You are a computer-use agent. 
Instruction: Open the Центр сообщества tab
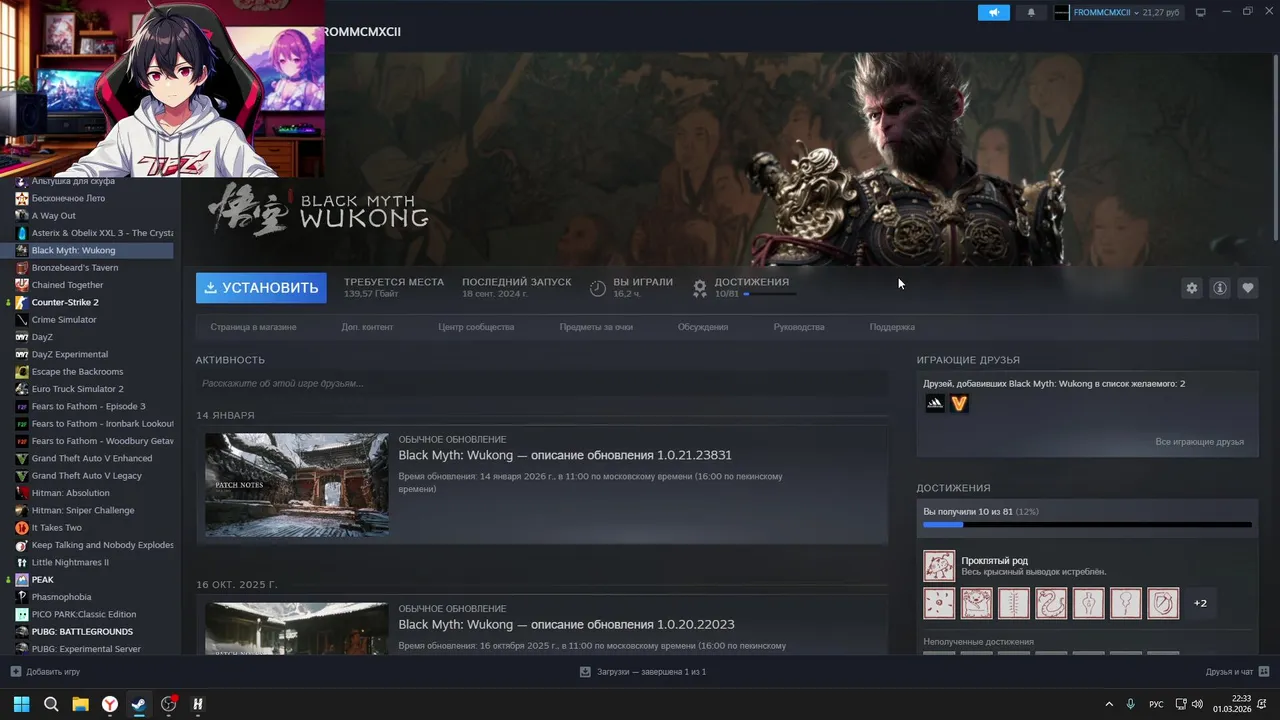[476, 327]
